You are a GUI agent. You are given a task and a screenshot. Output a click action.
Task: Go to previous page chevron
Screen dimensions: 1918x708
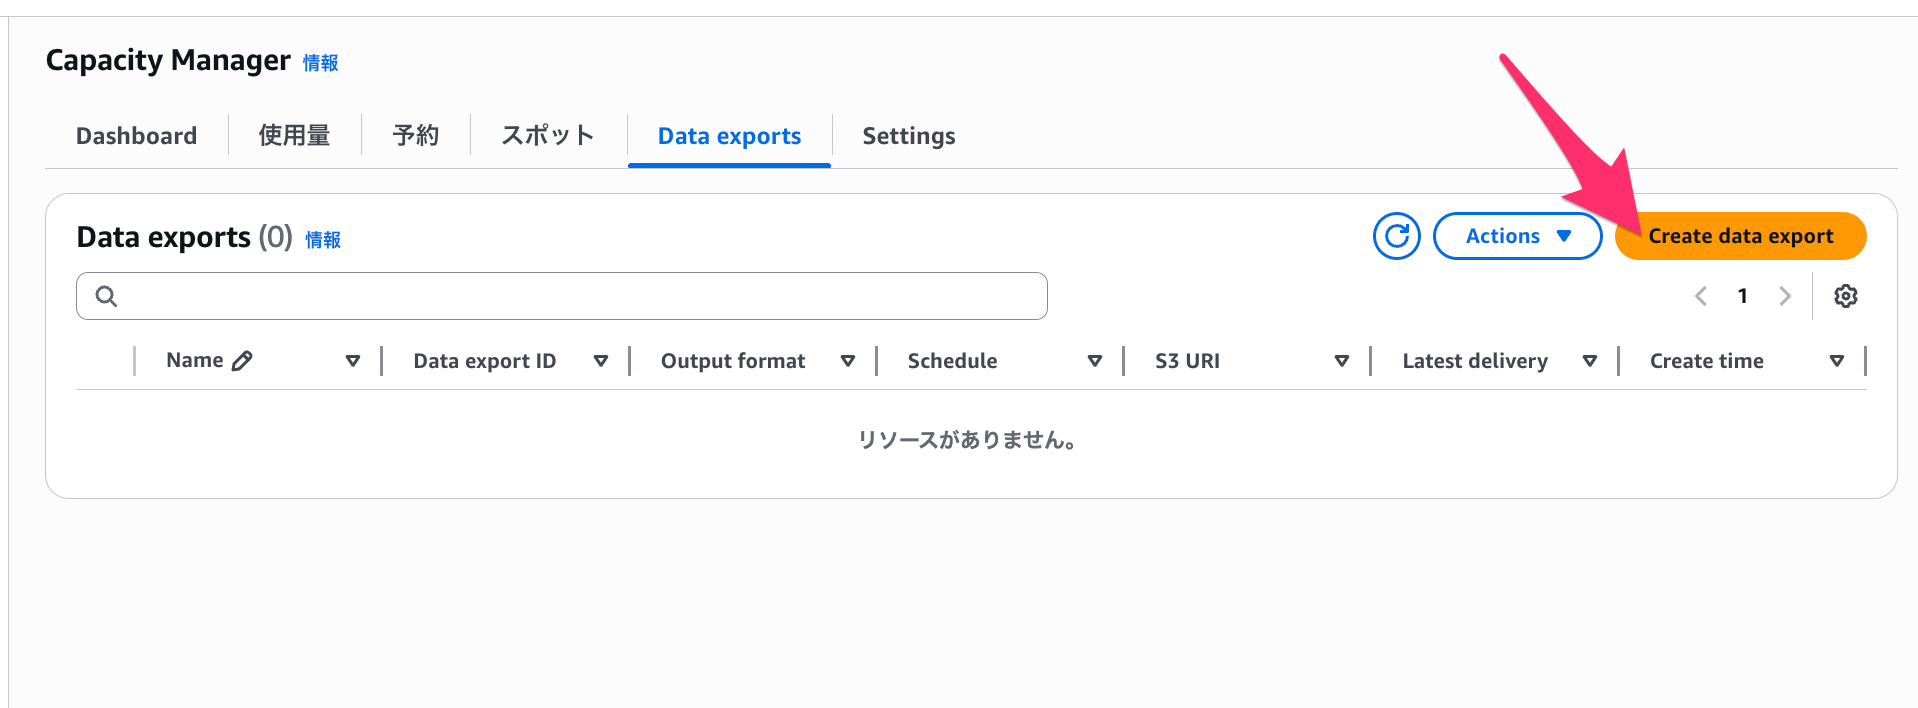click(1701, 296)
